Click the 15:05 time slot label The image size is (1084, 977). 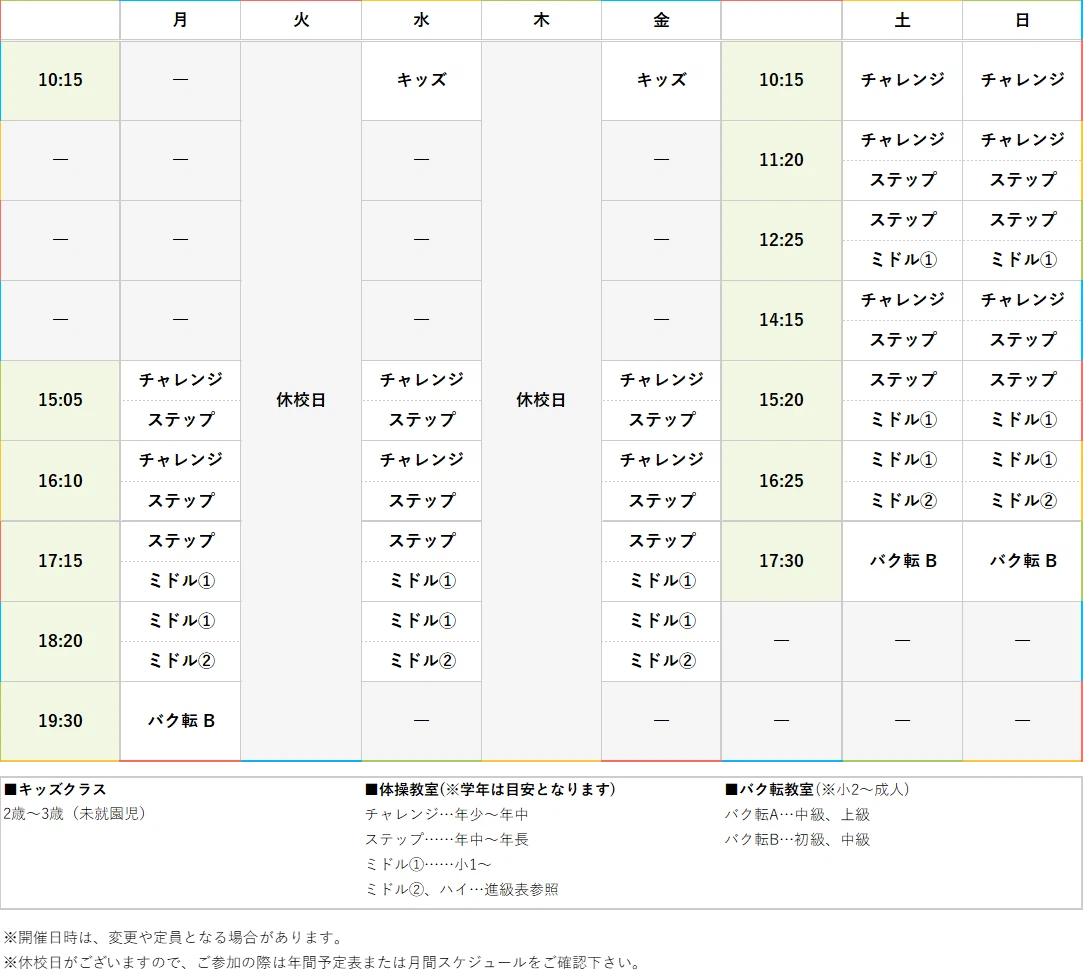coord(59,400)
